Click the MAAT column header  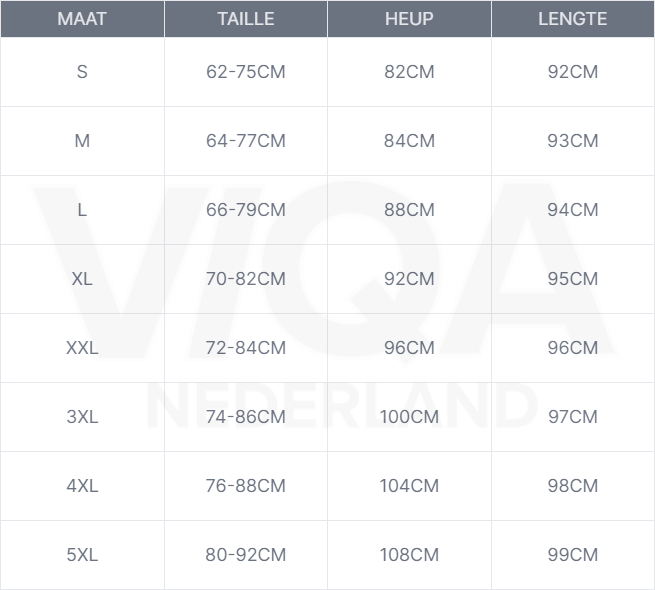(82, 19)
